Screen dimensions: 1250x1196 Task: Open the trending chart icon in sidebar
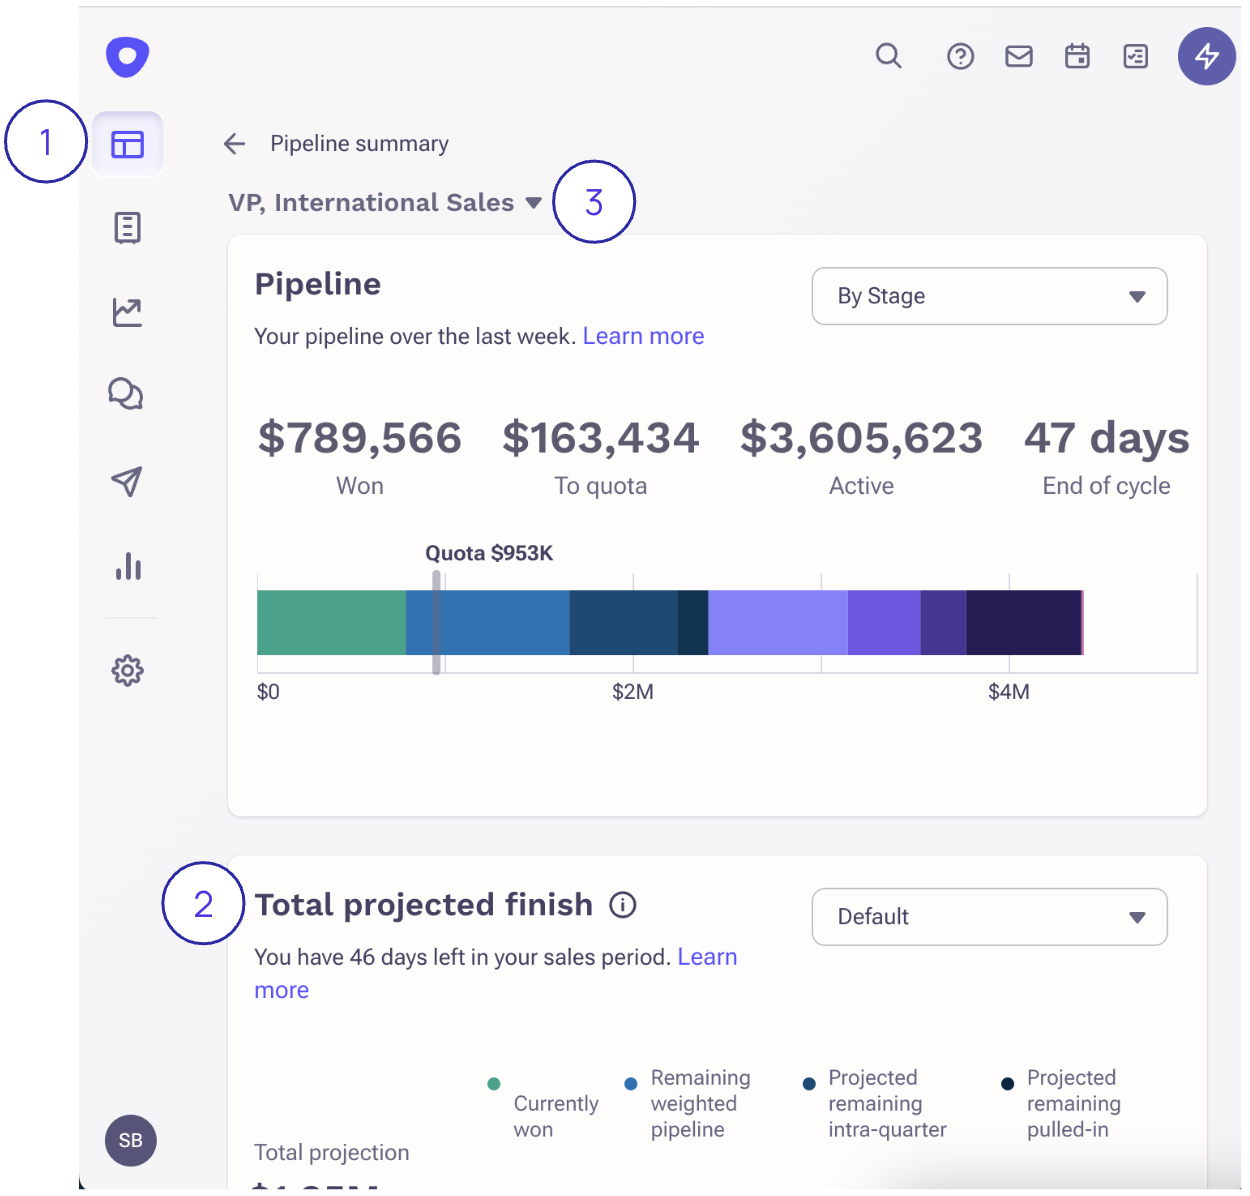click(x=127, y=312)
